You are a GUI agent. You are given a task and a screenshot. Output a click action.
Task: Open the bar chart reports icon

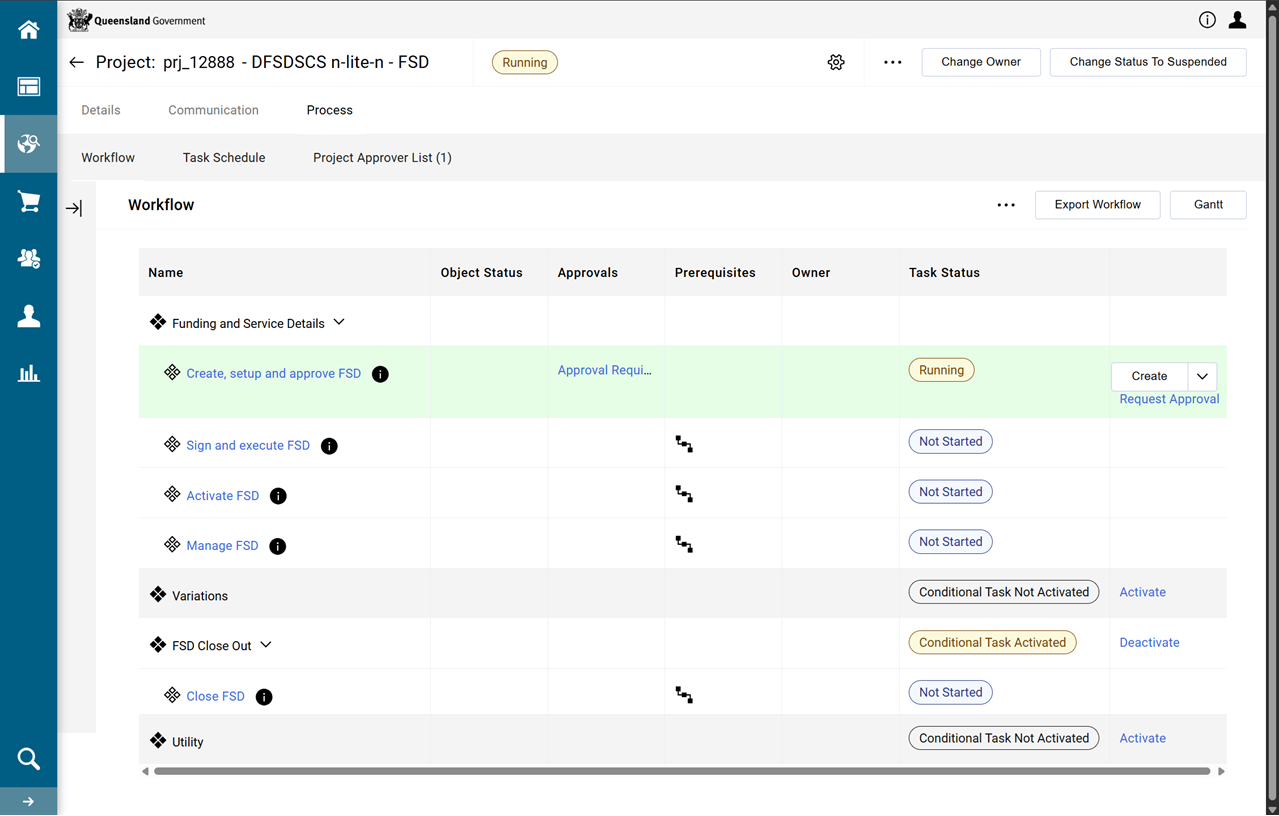[x=28, y=374]
